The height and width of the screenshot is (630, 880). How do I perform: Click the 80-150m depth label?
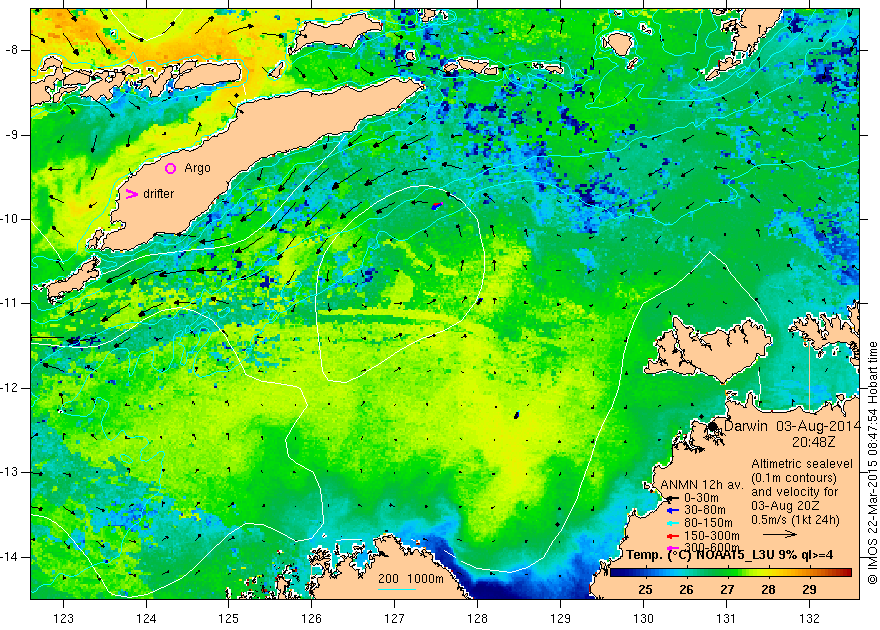[708, 523]
